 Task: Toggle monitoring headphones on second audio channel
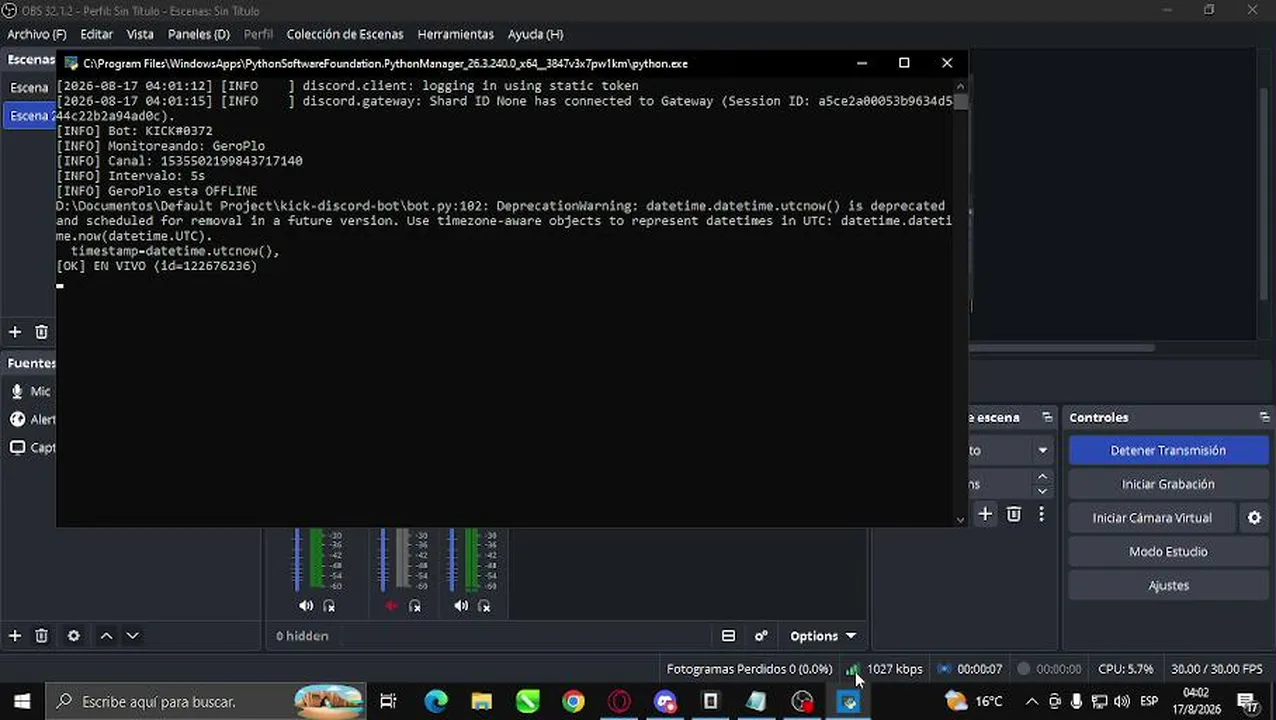414,605
